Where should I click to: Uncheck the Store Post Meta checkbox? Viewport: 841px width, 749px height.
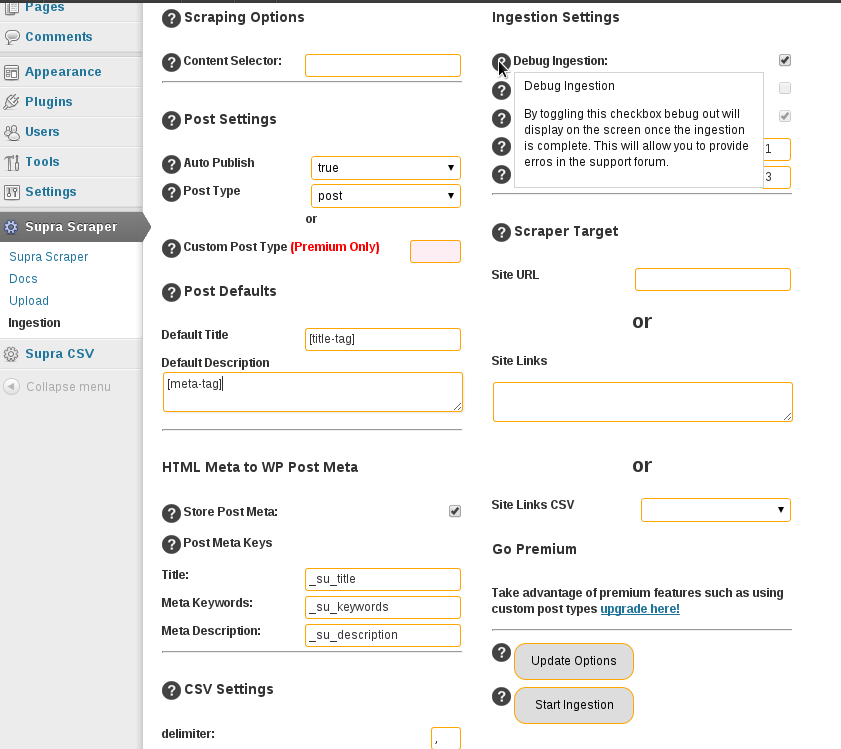[455, 511]
